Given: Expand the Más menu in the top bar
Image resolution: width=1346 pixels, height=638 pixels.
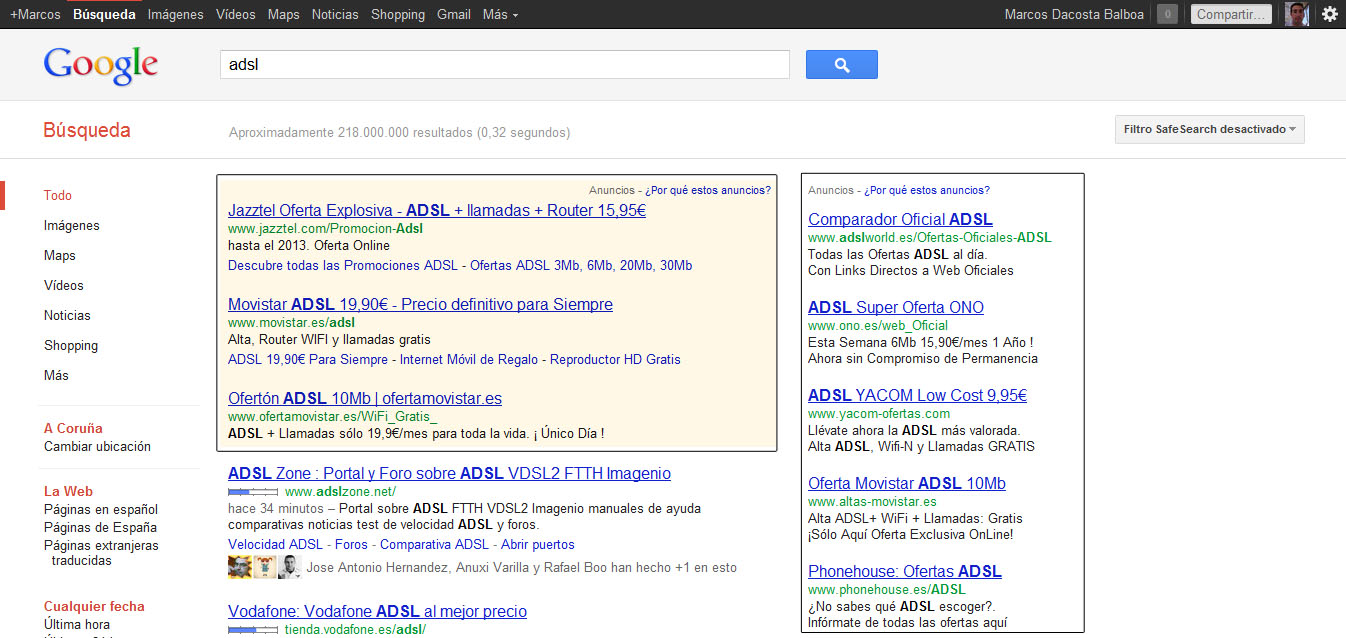Looking at the screenshot, I should click(500, 14).
